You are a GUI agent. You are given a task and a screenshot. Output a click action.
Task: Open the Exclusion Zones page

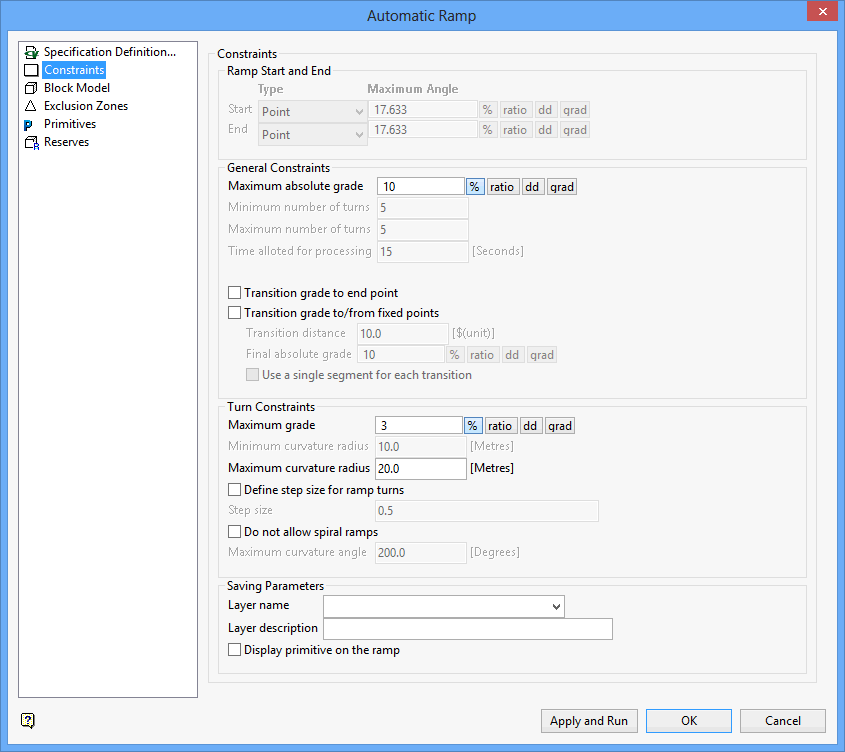click(86, 106)
